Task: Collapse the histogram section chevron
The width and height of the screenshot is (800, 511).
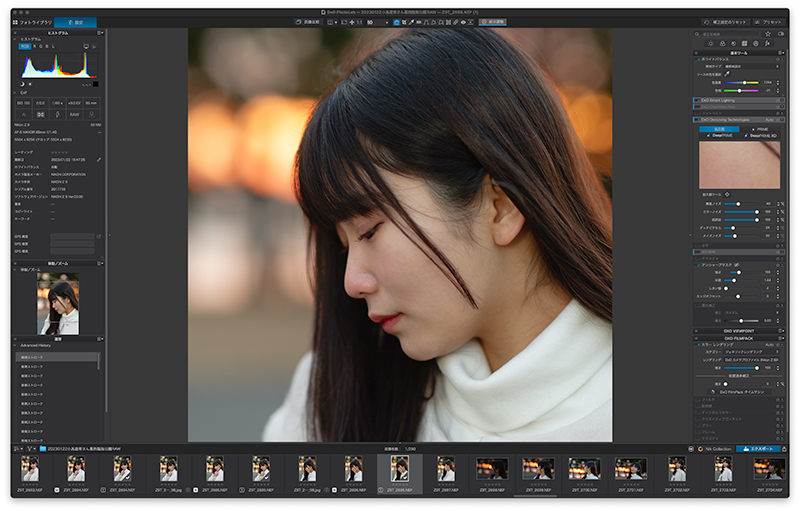Action: 15,39
